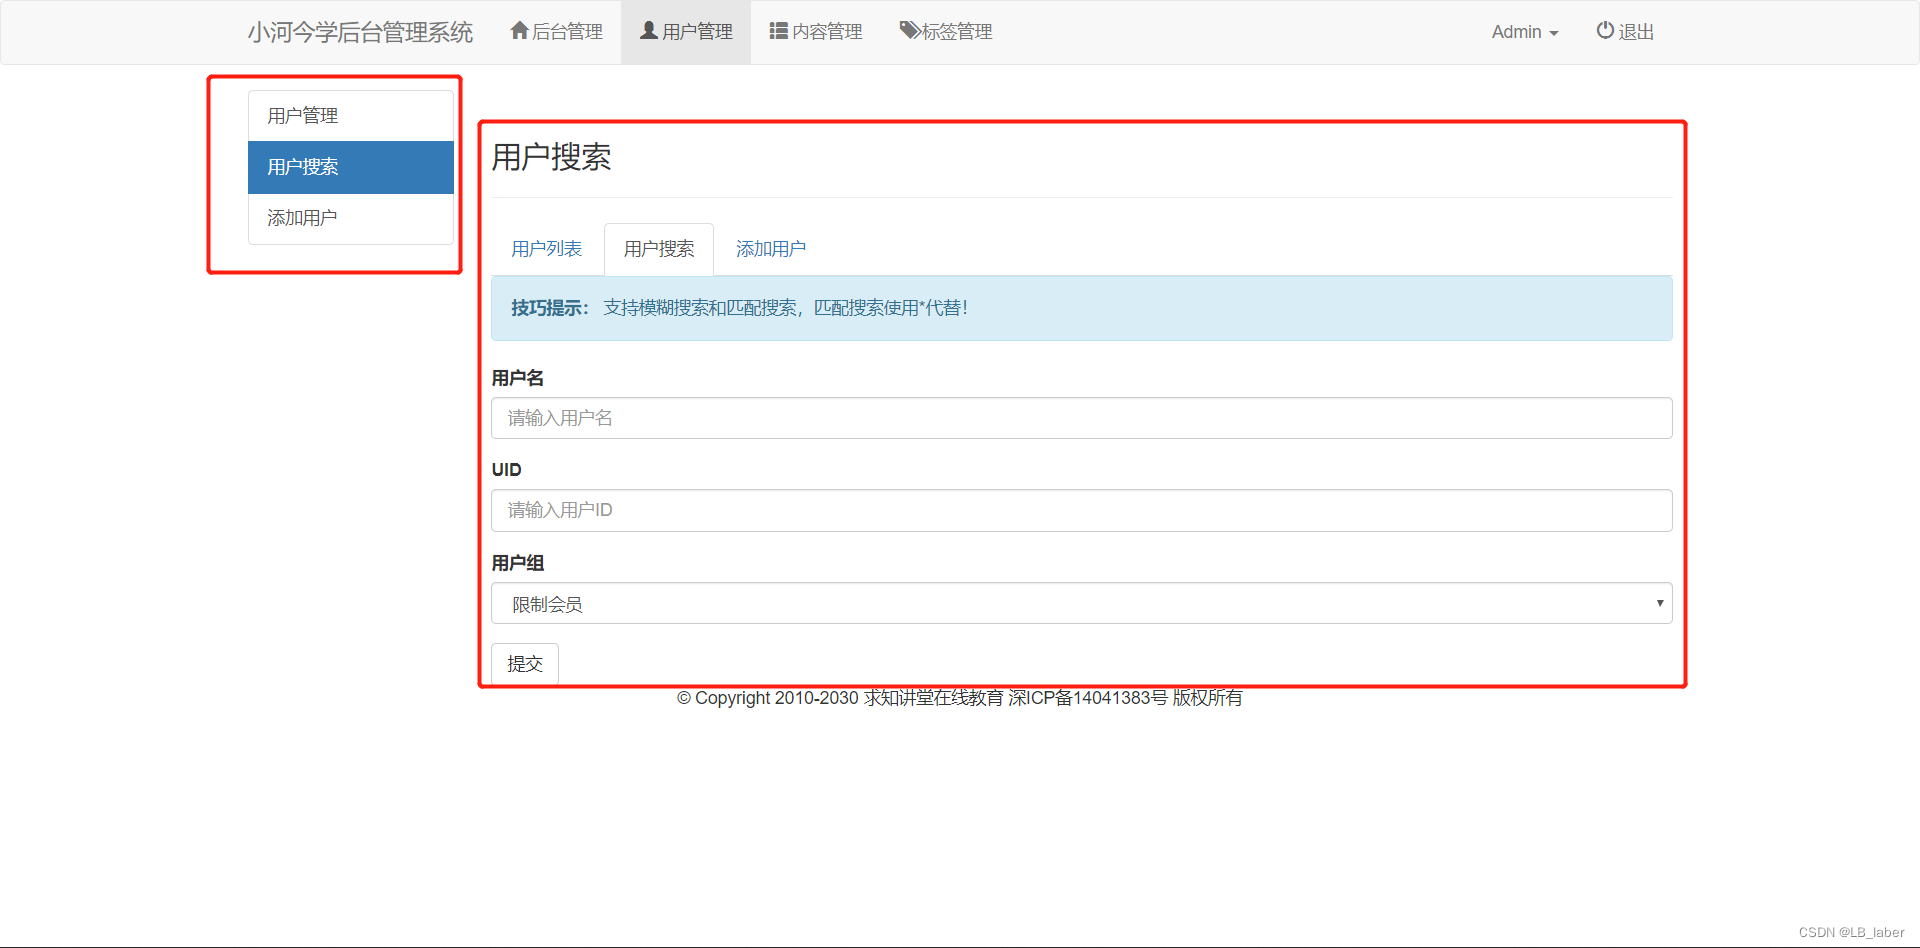Focus the 请输入用户名 input field
This screenshot has width=1920, height=948.
[x=1081, y=418]
